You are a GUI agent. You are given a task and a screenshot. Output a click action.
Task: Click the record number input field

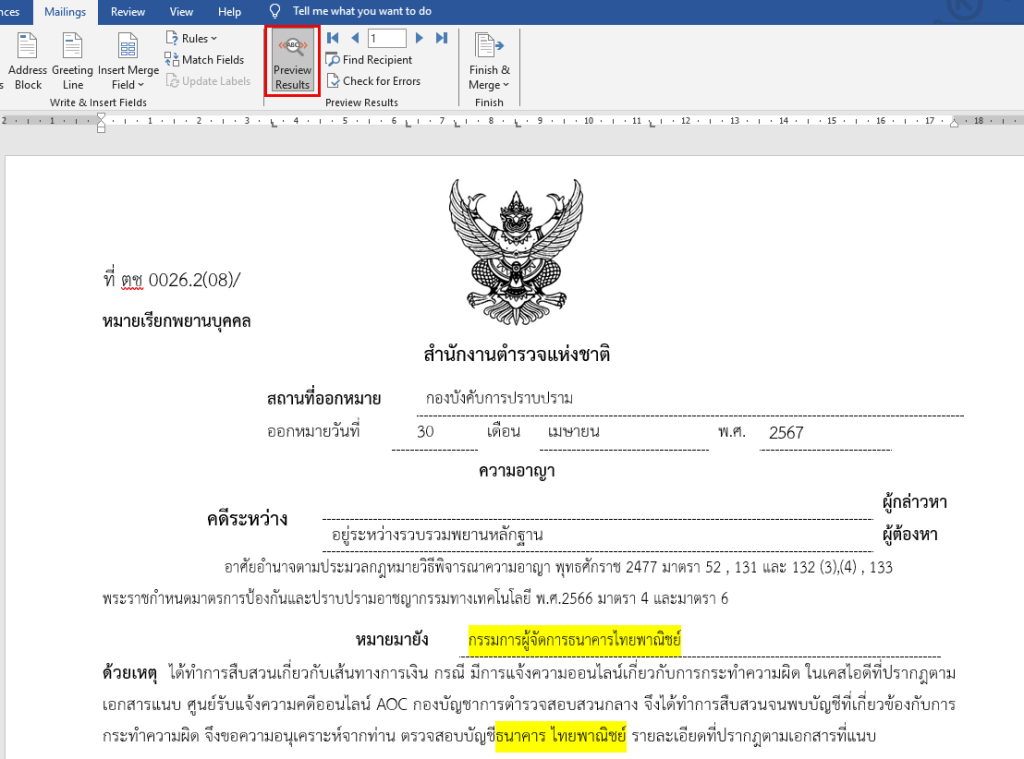(x=386, y=38)
